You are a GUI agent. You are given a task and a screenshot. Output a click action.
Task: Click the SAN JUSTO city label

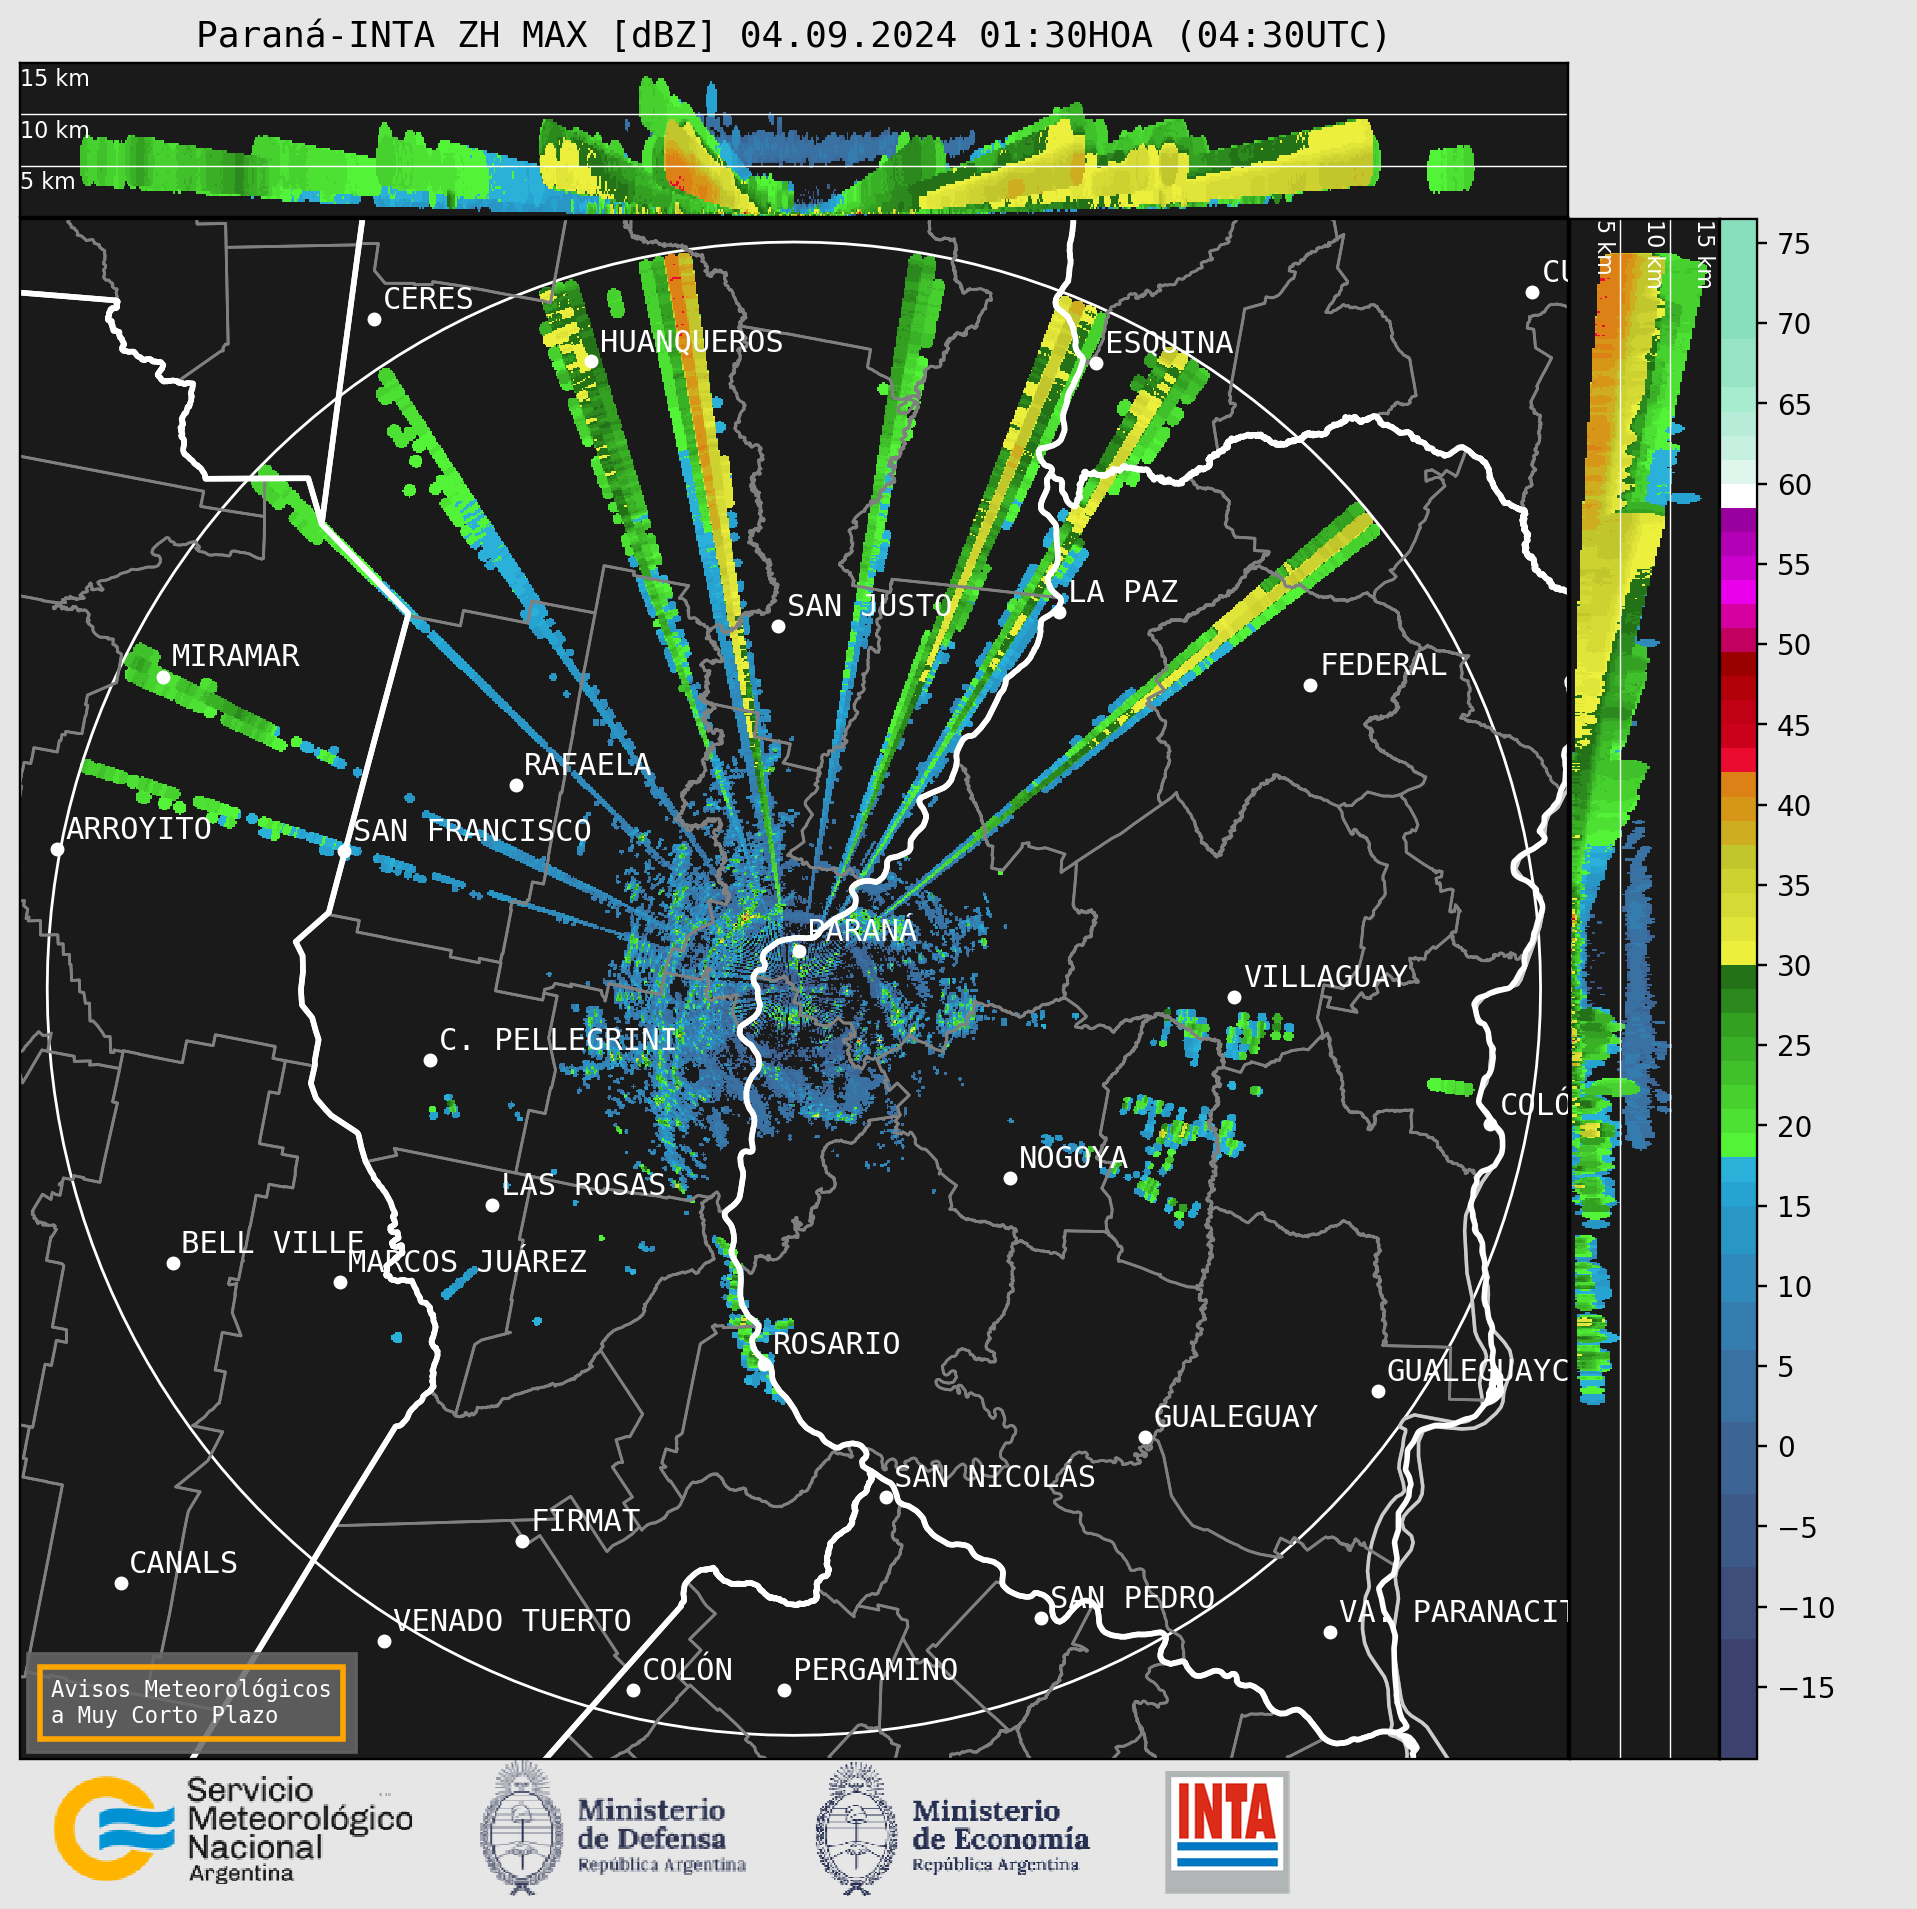[869, 606]
